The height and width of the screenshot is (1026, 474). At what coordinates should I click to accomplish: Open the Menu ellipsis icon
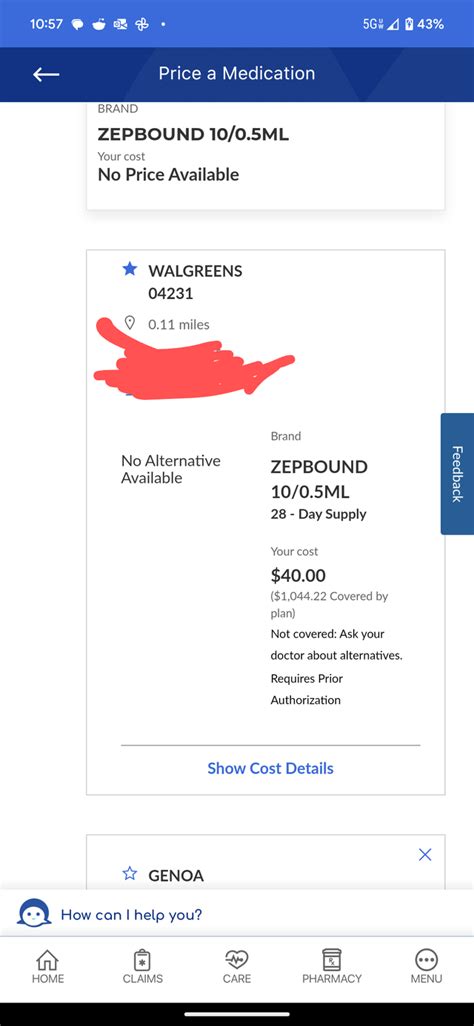[426, 966]
